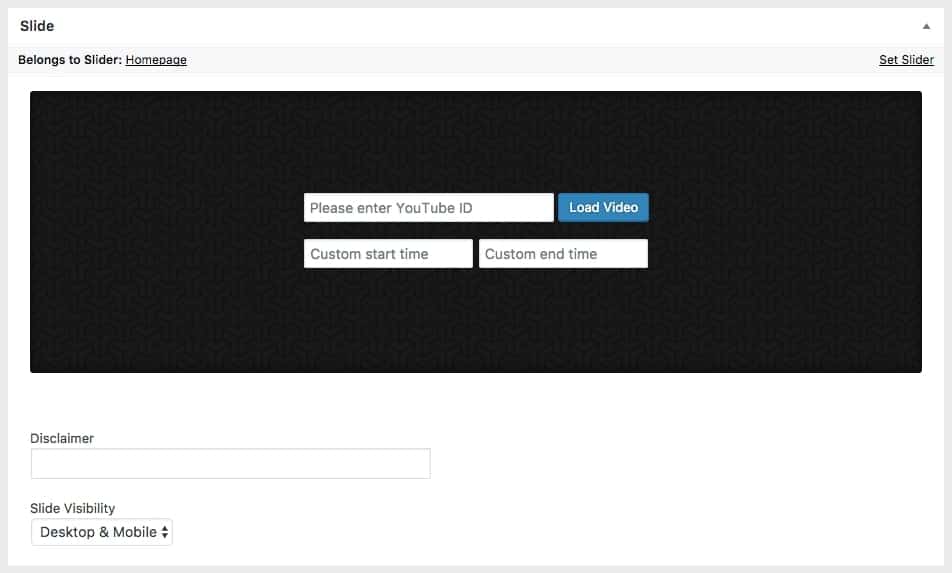Screen dimensions: 952x573
Task: Open the Homepage slider link
Action: point(156,59)
